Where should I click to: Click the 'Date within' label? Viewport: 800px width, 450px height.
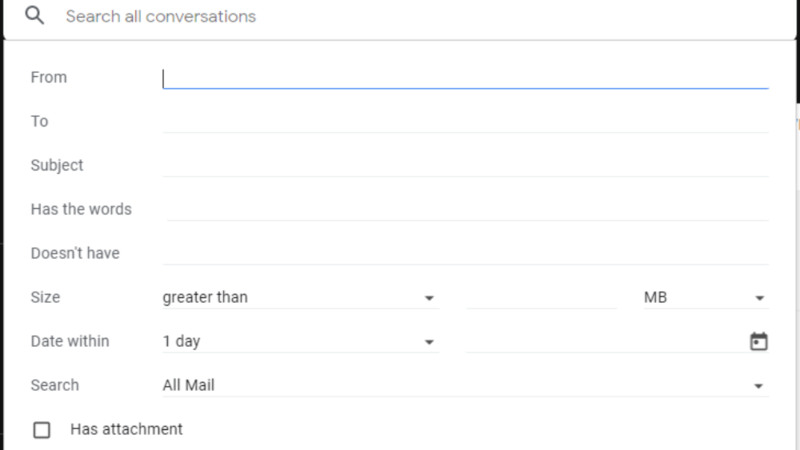(x=70, y=341)
